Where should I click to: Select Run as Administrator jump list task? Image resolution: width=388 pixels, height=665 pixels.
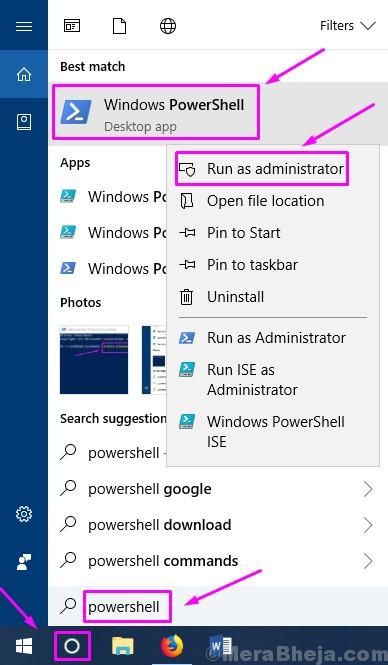pos(273,338)
